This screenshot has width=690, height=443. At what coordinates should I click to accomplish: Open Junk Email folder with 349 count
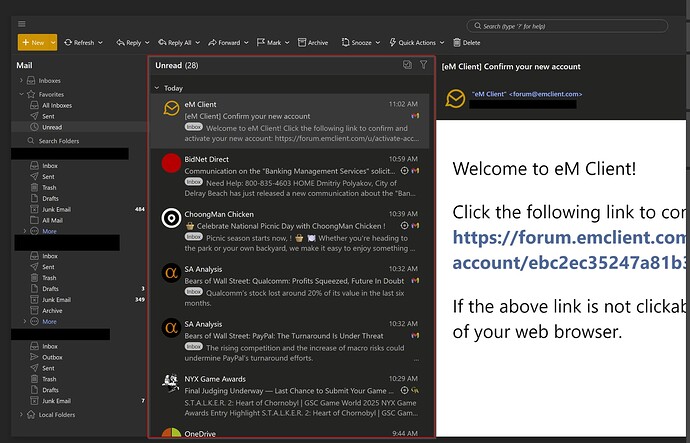pyautogui.click(x=56, y=300)
